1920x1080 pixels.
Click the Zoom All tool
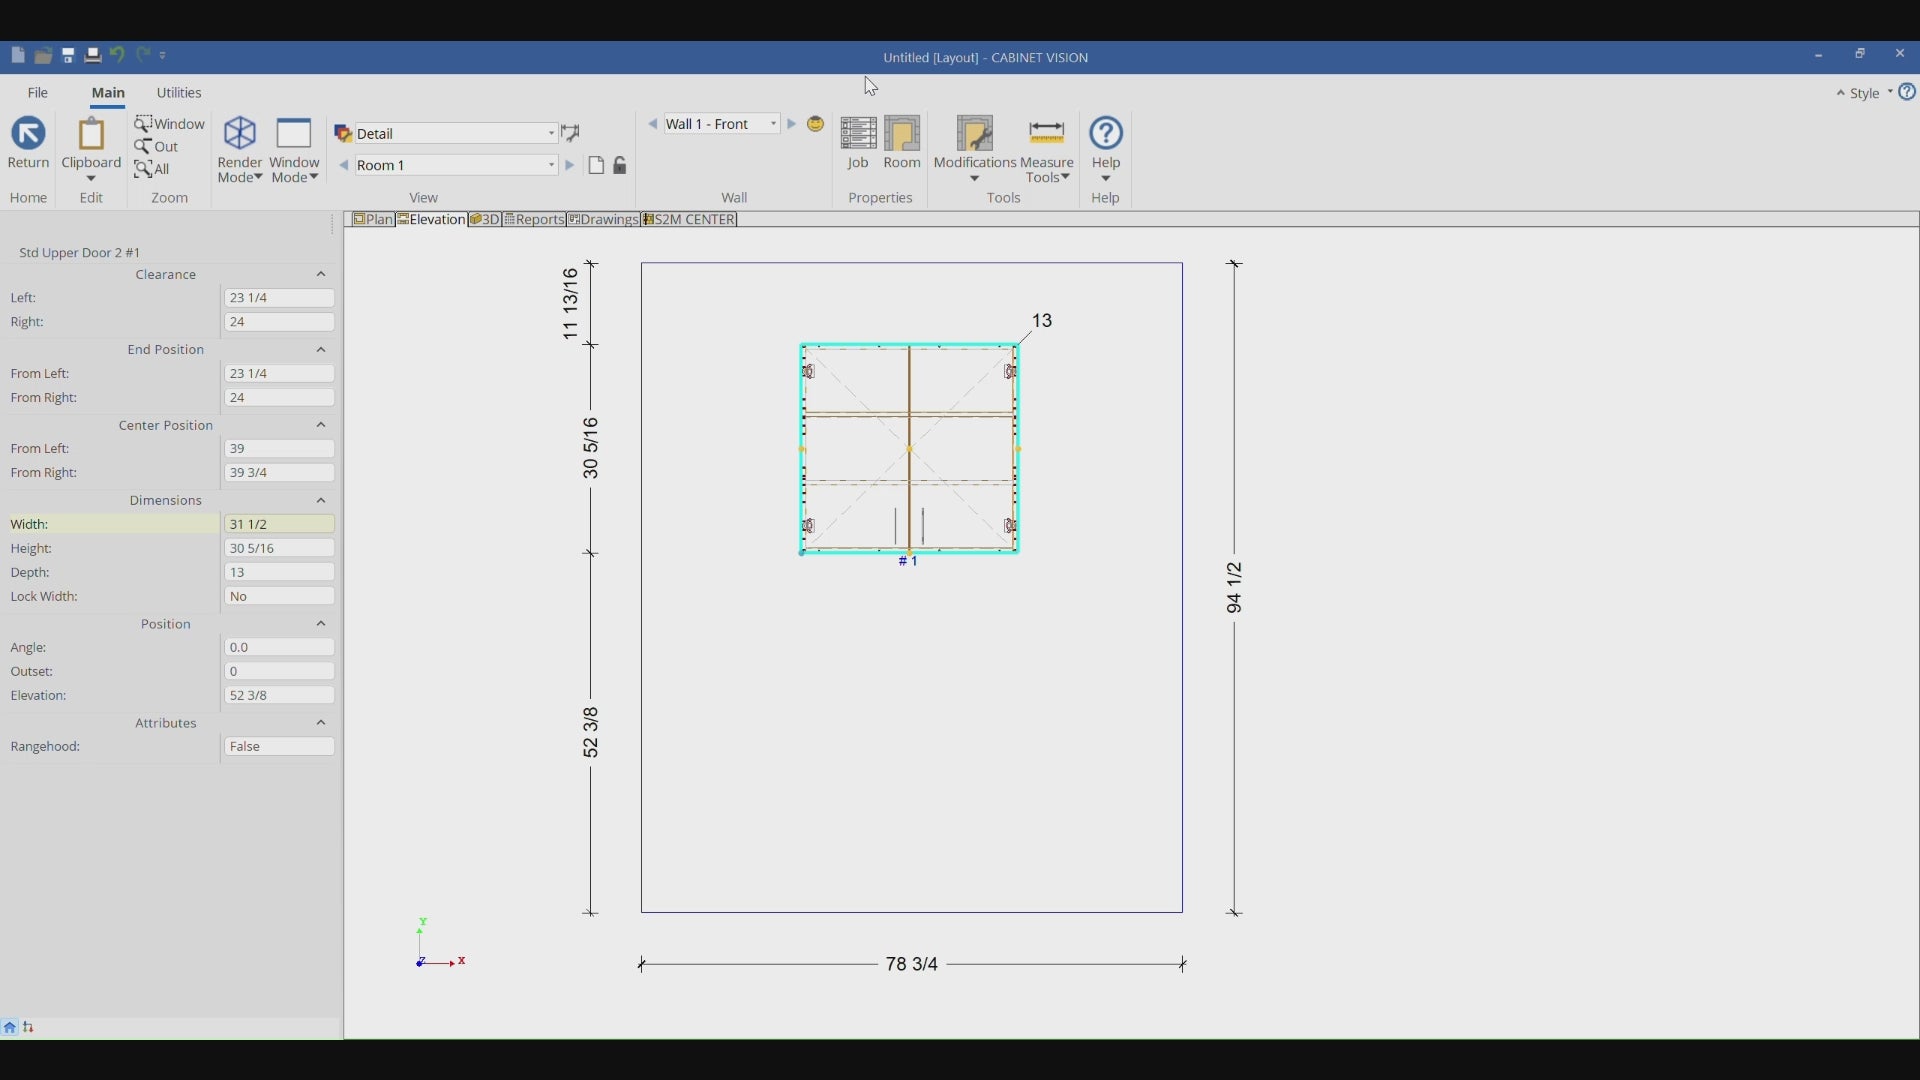[154, 169]
